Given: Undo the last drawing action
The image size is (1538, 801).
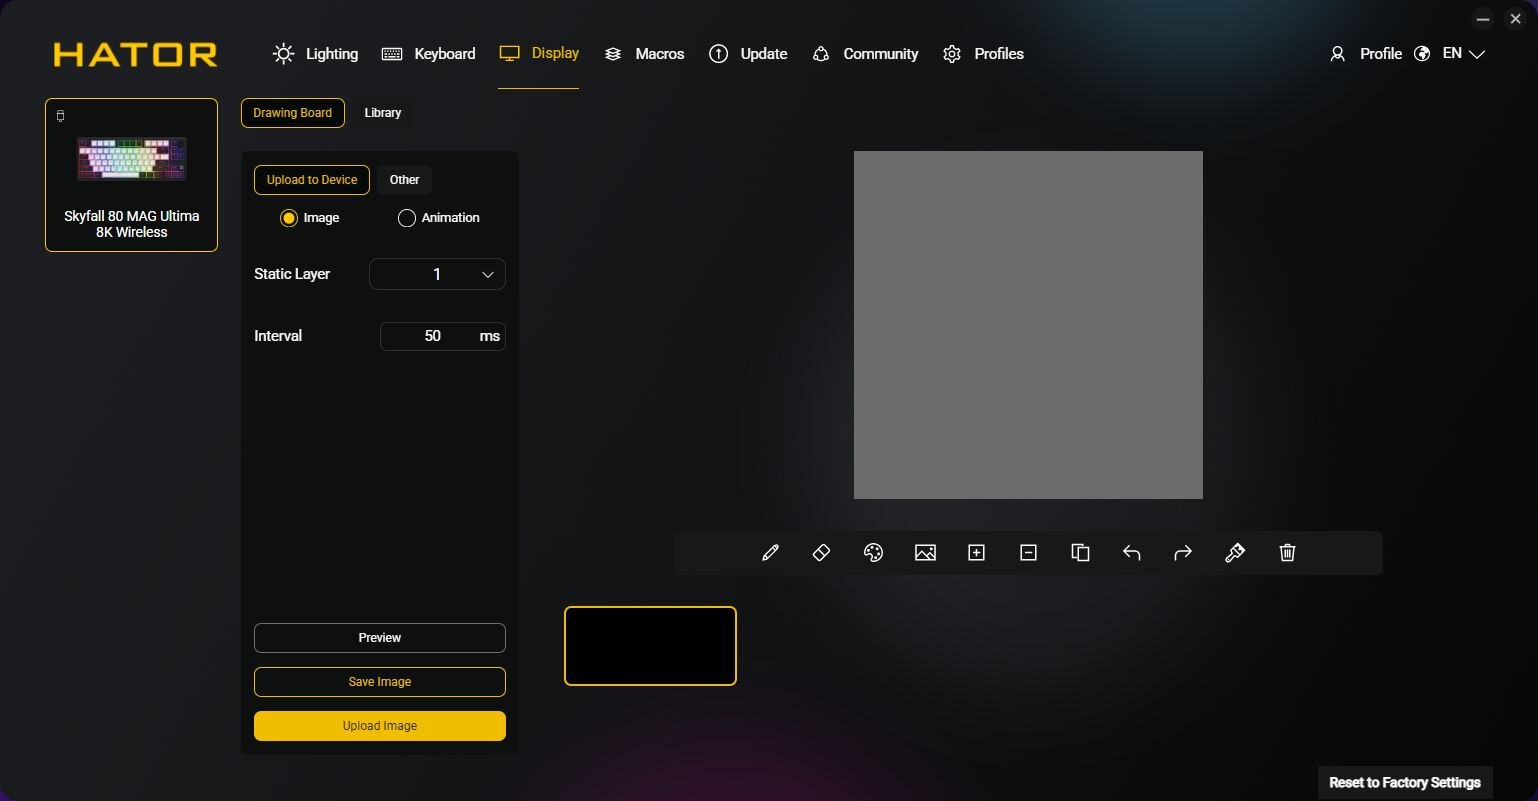Looking at the screenshot, I should pos(1132,553).
